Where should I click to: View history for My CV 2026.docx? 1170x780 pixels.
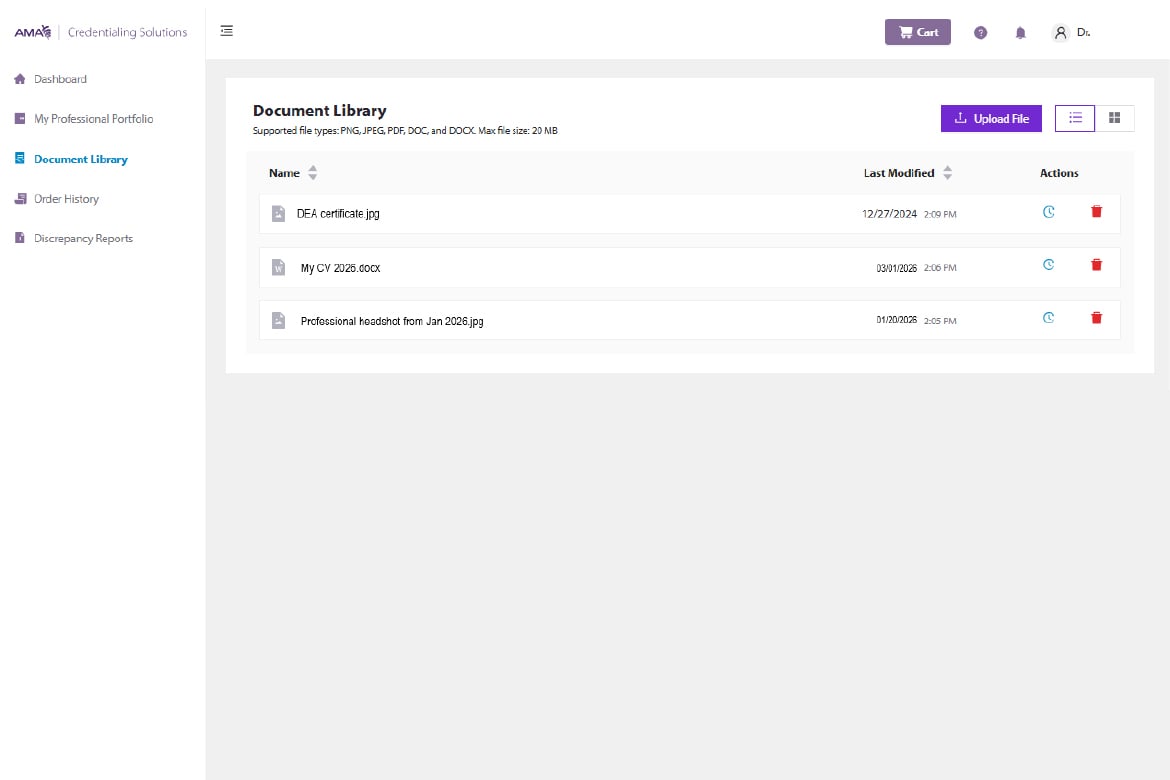[1048, 265]
